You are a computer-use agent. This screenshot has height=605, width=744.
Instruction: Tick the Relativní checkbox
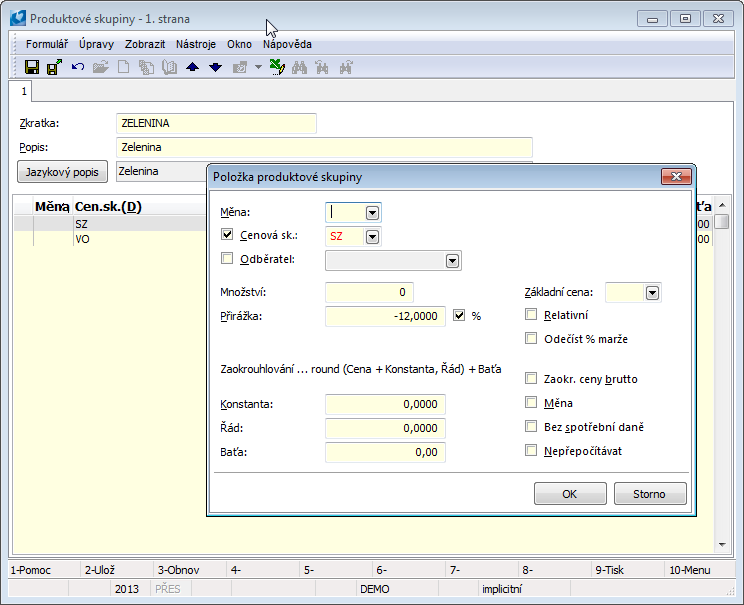point(532,315)
